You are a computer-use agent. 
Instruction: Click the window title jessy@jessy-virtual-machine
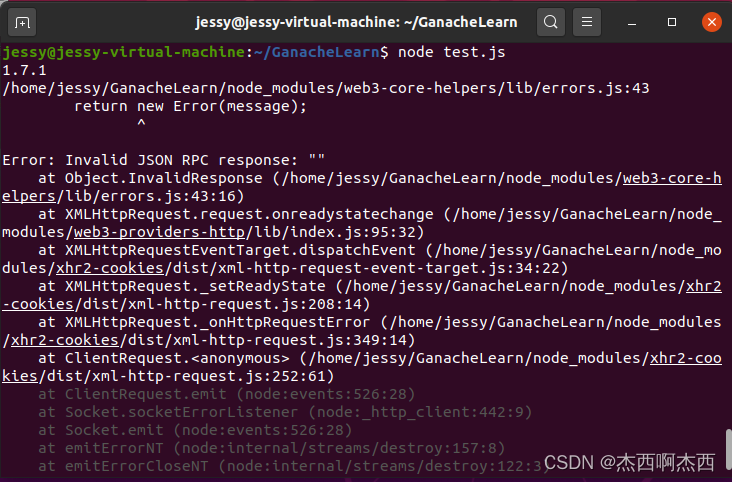[x=356, y=22]
